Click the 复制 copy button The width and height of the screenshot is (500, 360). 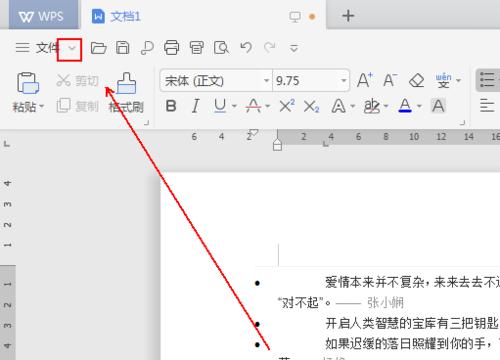coord(78,106)
